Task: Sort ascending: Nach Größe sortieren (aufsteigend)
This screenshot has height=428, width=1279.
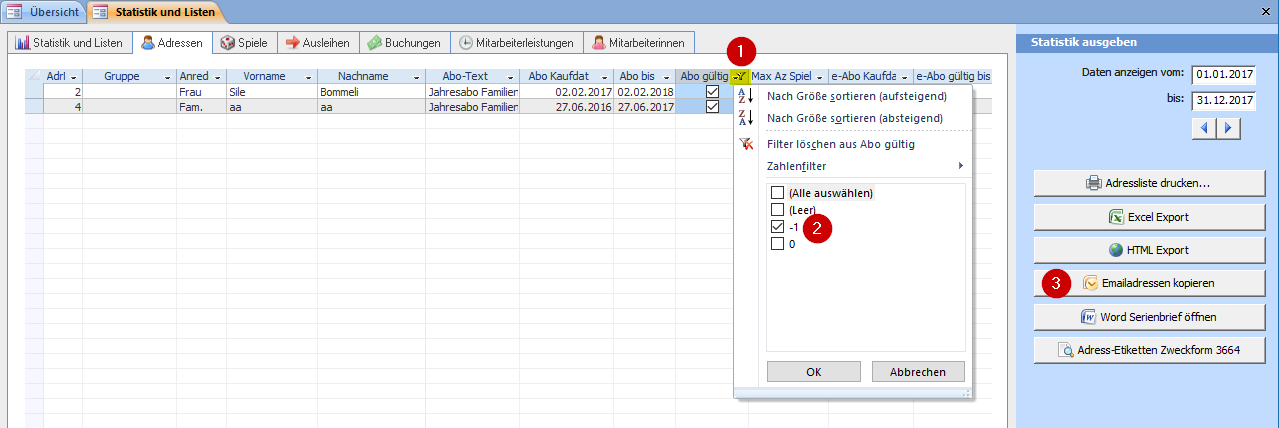Action: tap(855, 96)
